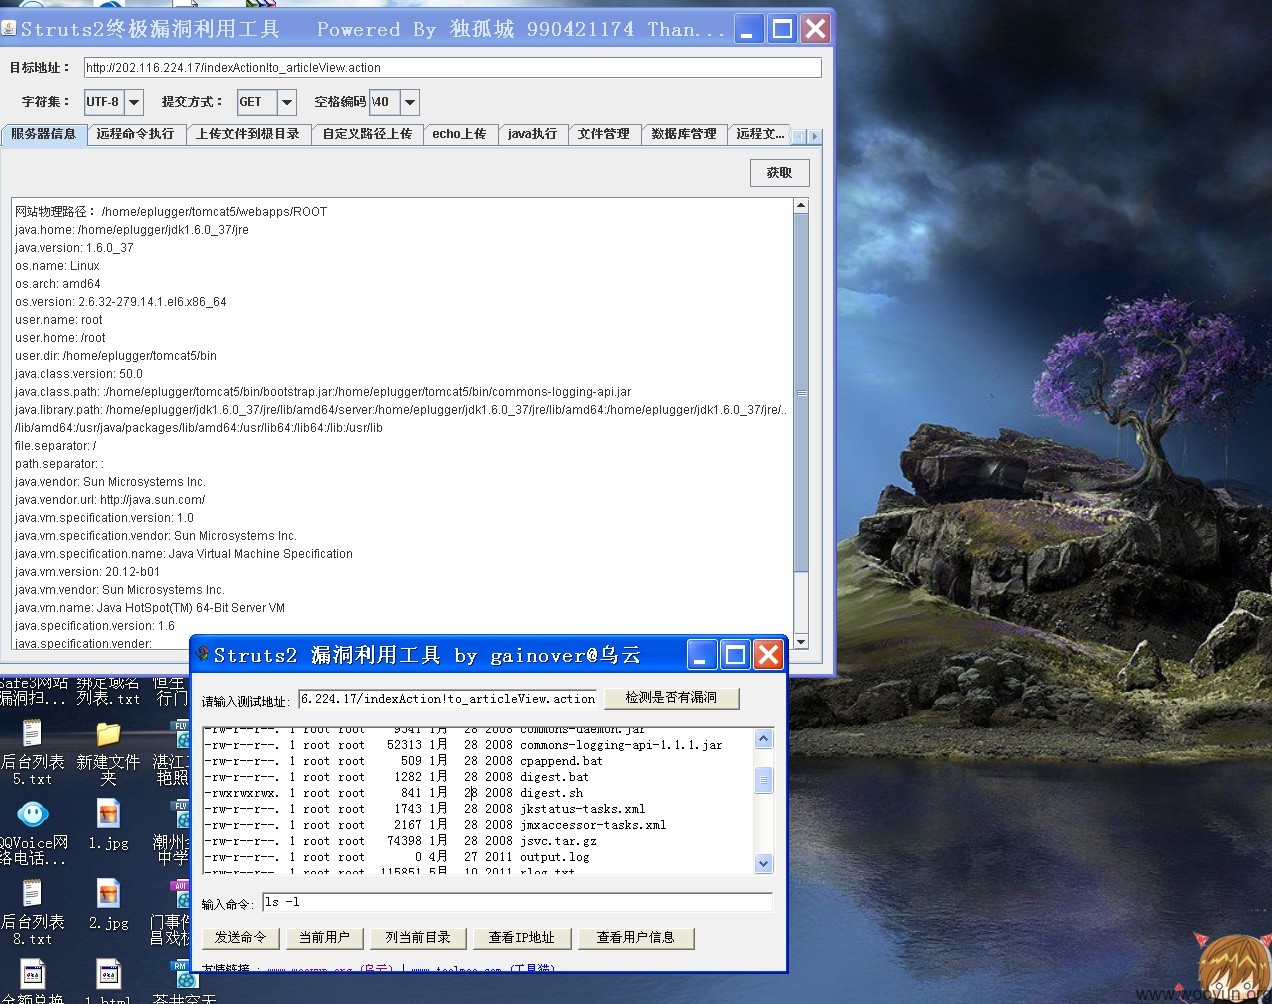Click the gainover window title bar icon
The image size is (1272, 1004).
[203, 655]
